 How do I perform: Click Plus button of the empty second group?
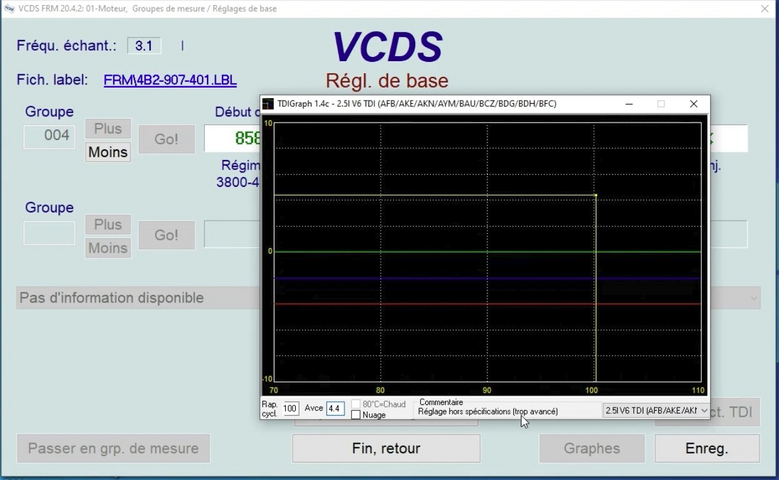108,225
